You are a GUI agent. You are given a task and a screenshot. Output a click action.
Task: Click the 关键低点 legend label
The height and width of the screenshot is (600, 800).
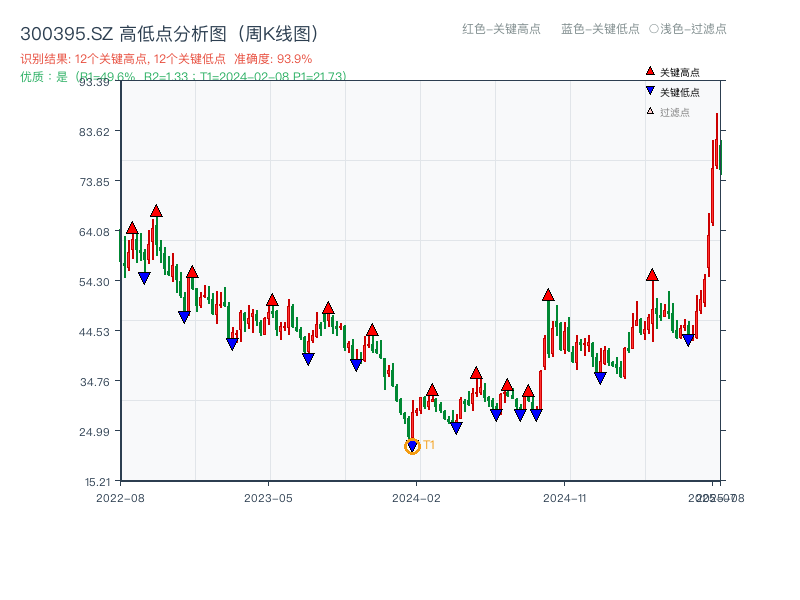pos(680,92)
